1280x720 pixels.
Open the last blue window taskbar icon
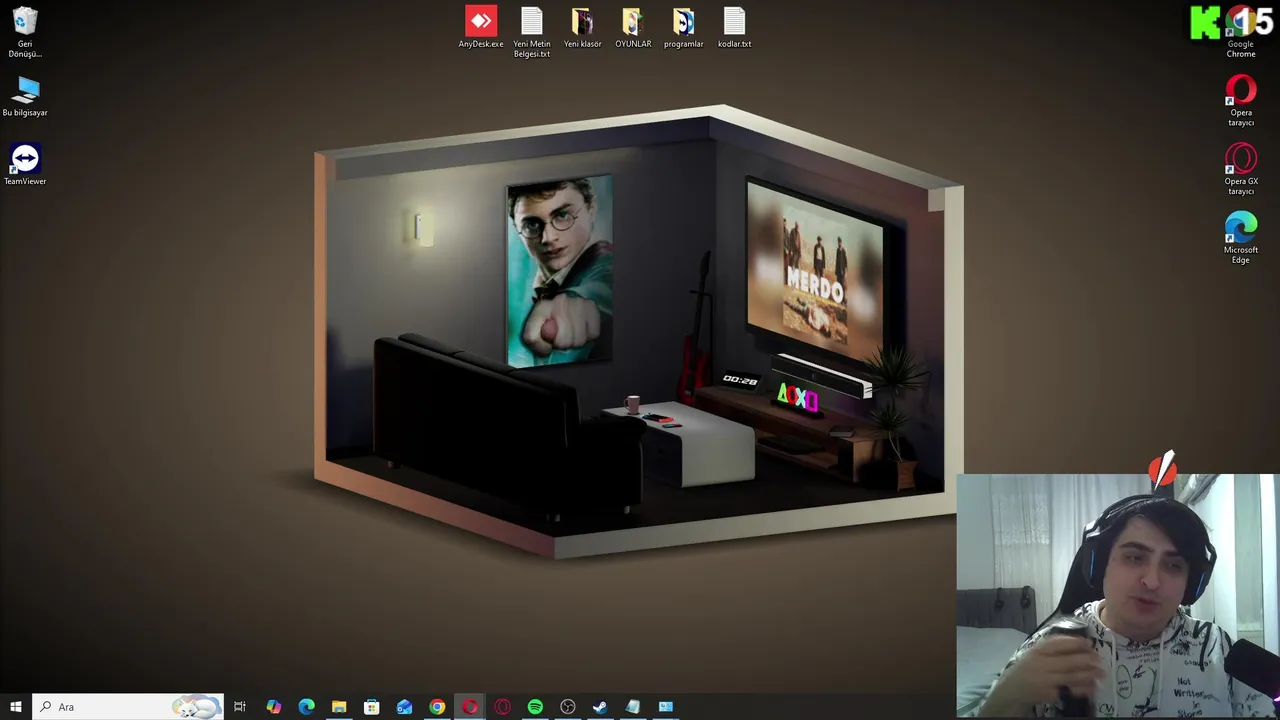click(666, 707)
